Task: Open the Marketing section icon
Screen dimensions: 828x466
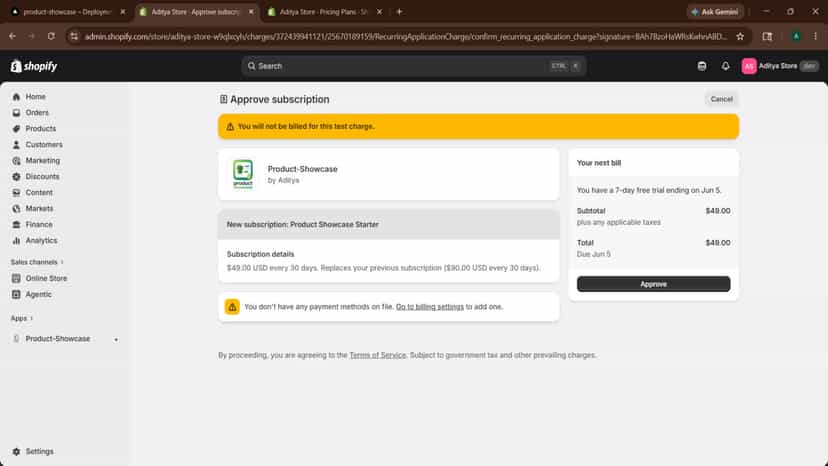Action: (16, 161)
